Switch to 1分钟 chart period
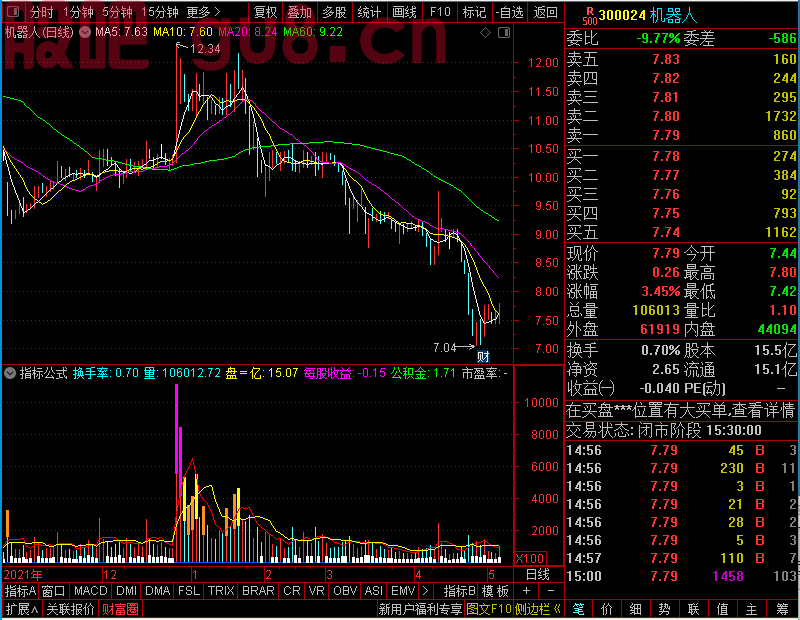Viewport: 800px width, 620px height. (x=79, y=12)
